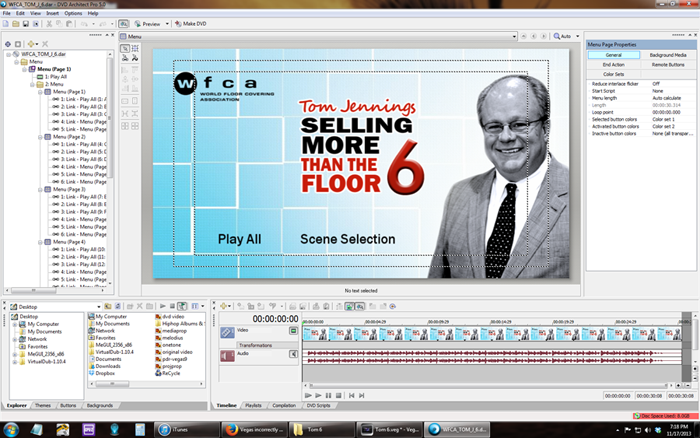Collapse the Menu (Page 4) tree node

[40, 242]
